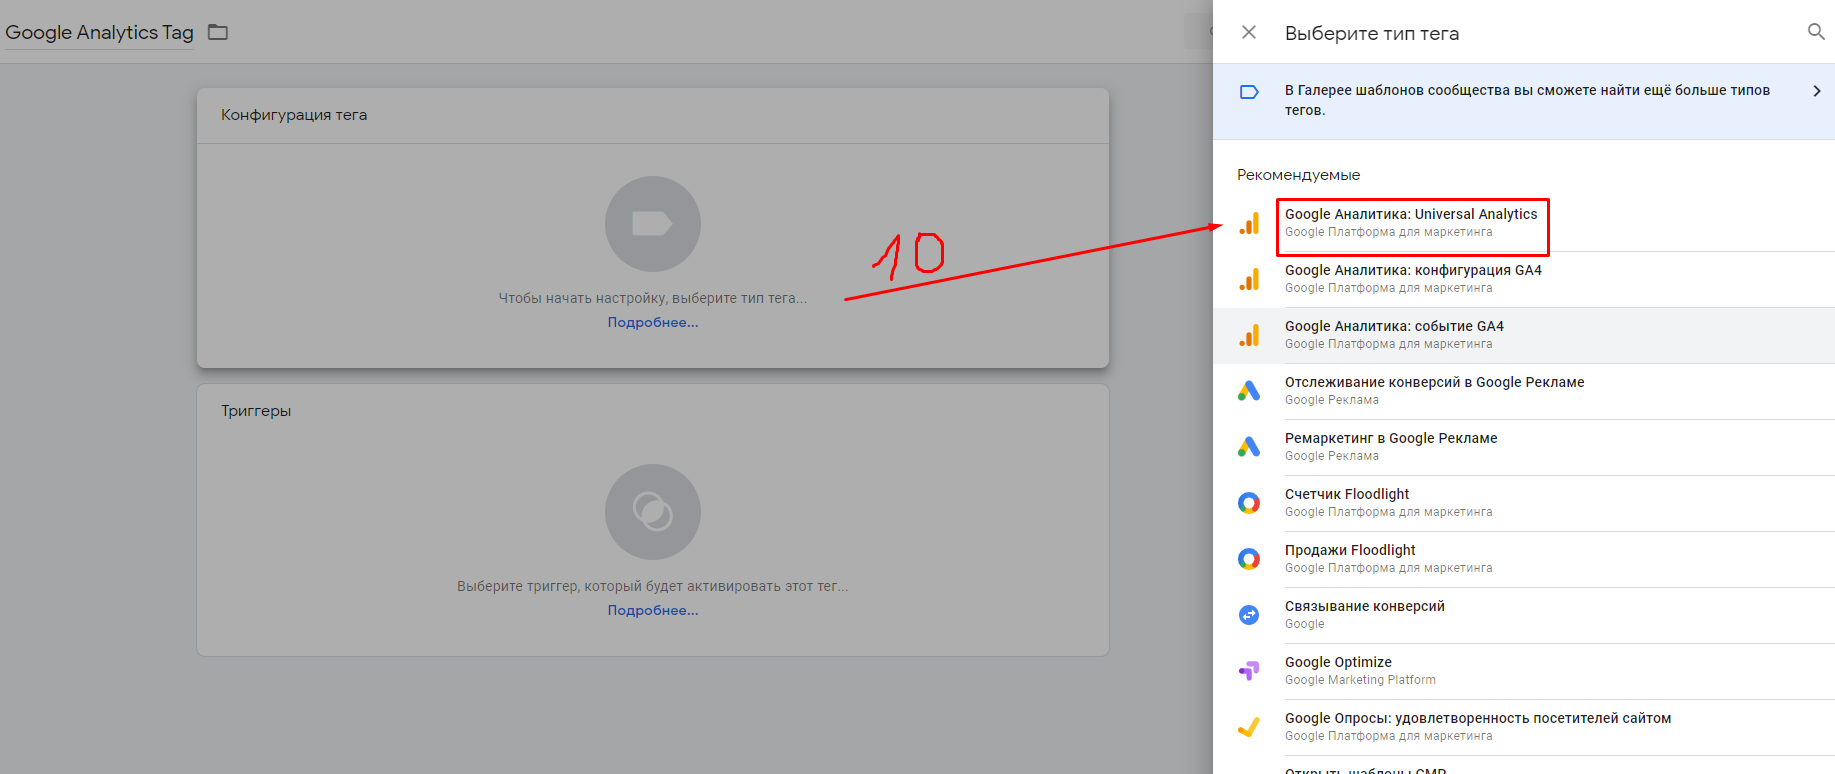Click the Google Ads conversion tracking icon
Screen dimensions: 1835x774
[1249, 391]
